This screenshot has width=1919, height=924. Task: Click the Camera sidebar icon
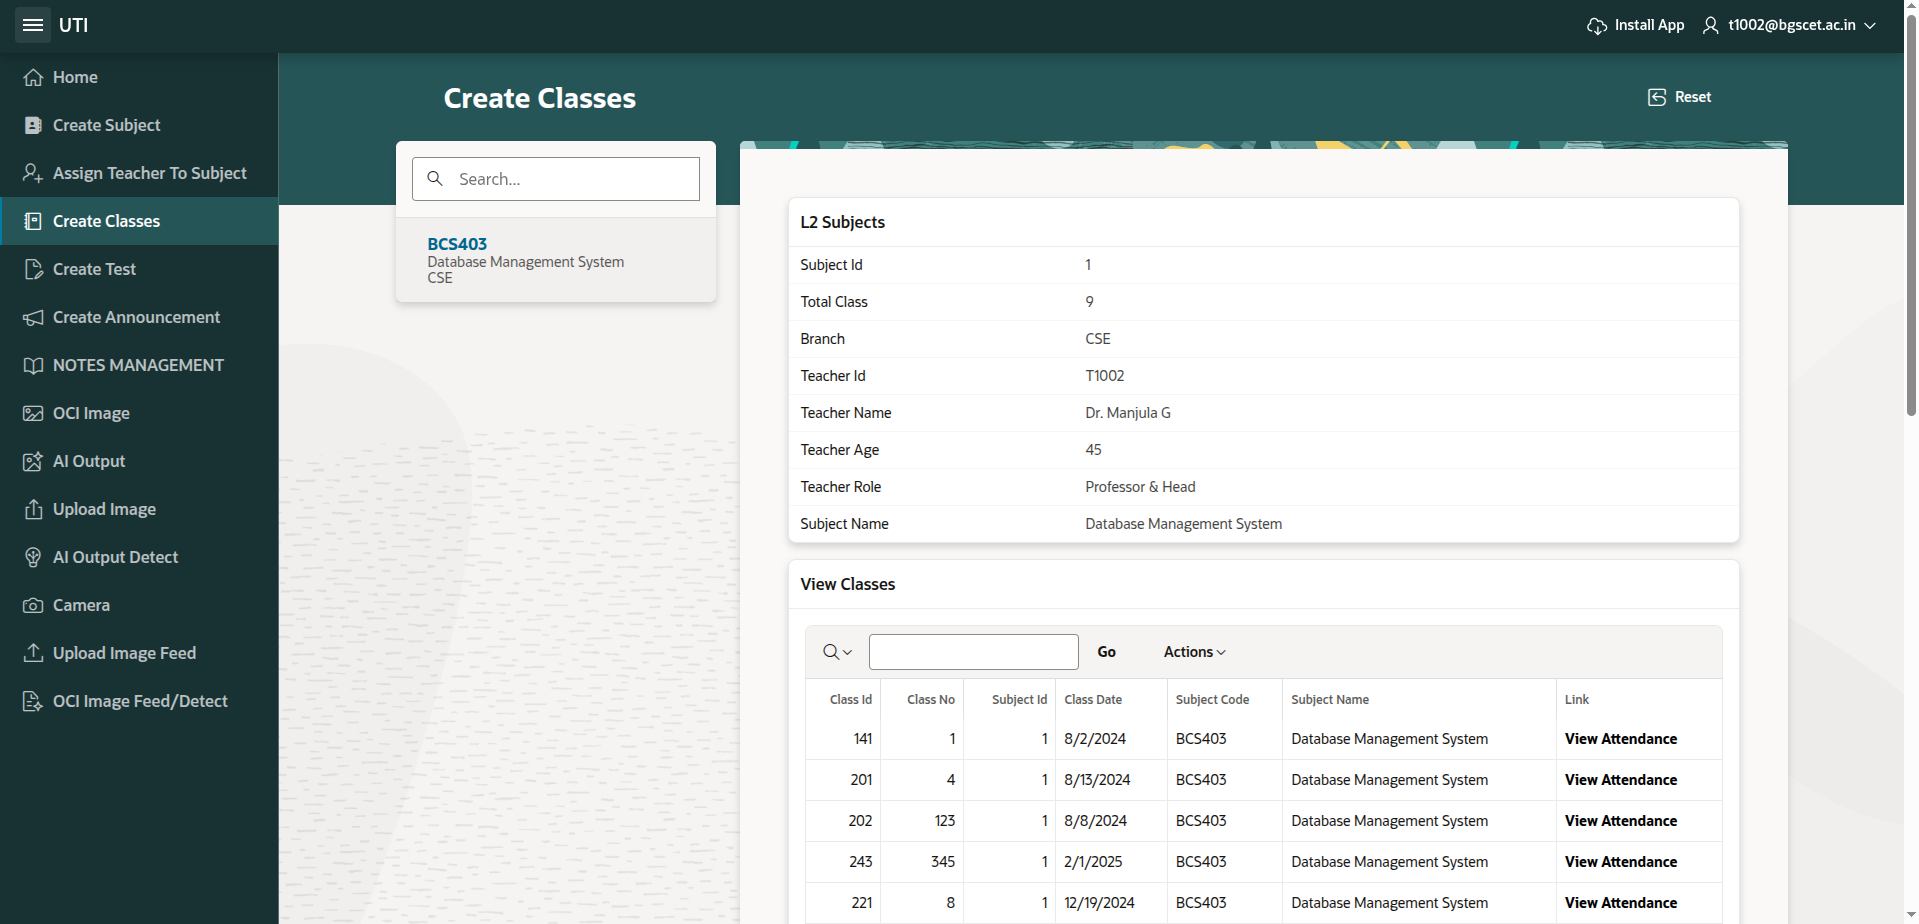point(33,605)
